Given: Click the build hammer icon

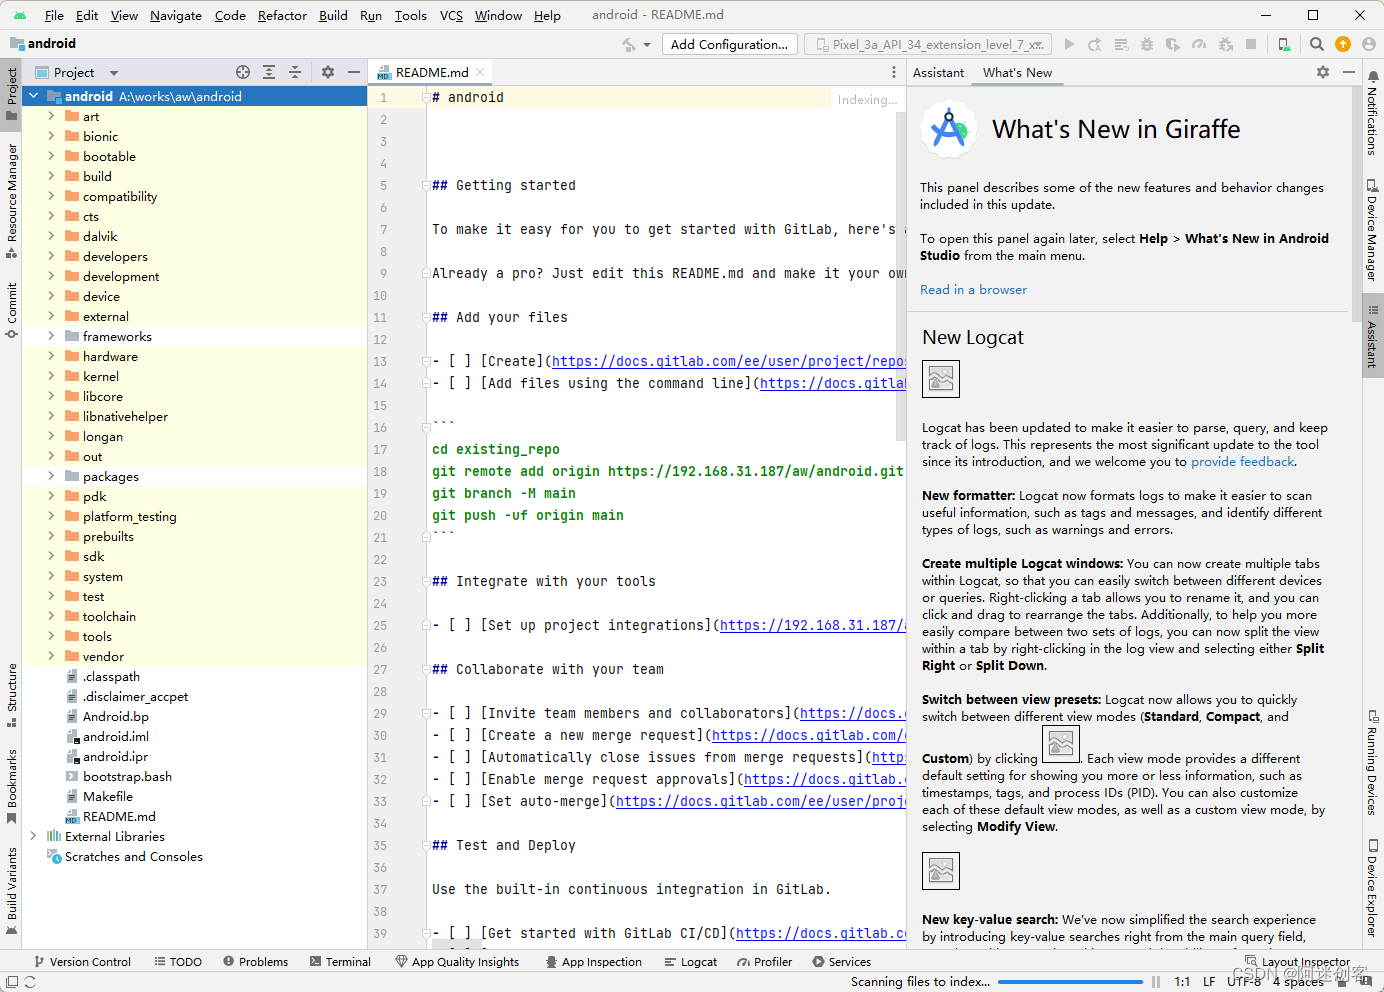Looking at the screenshot, I should pos(628,44).
